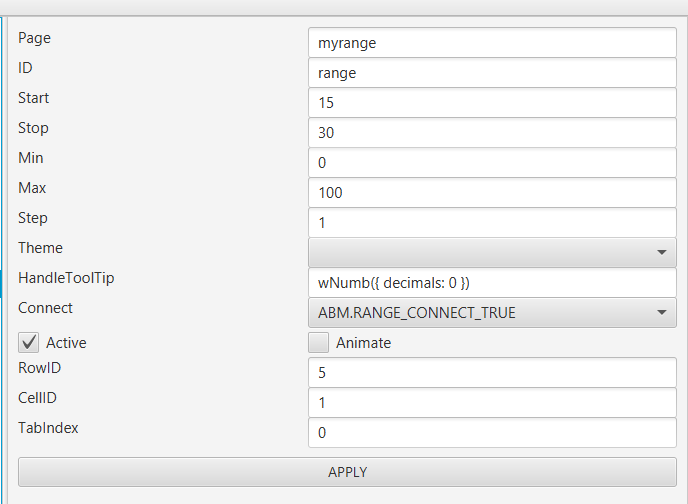The image size is (688, 504).
Task: Focus the CellID text field
Action: click(492, 403)
